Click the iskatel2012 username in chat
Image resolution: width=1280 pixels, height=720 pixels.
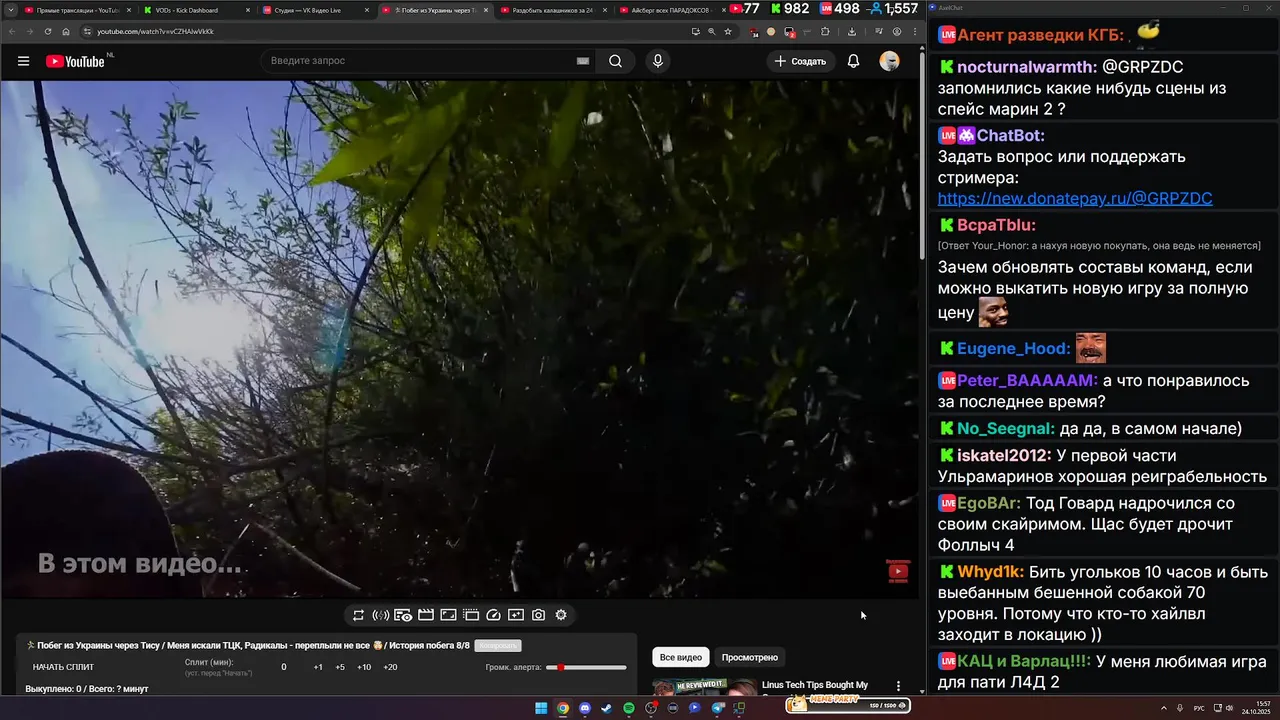pos(1004,454)
